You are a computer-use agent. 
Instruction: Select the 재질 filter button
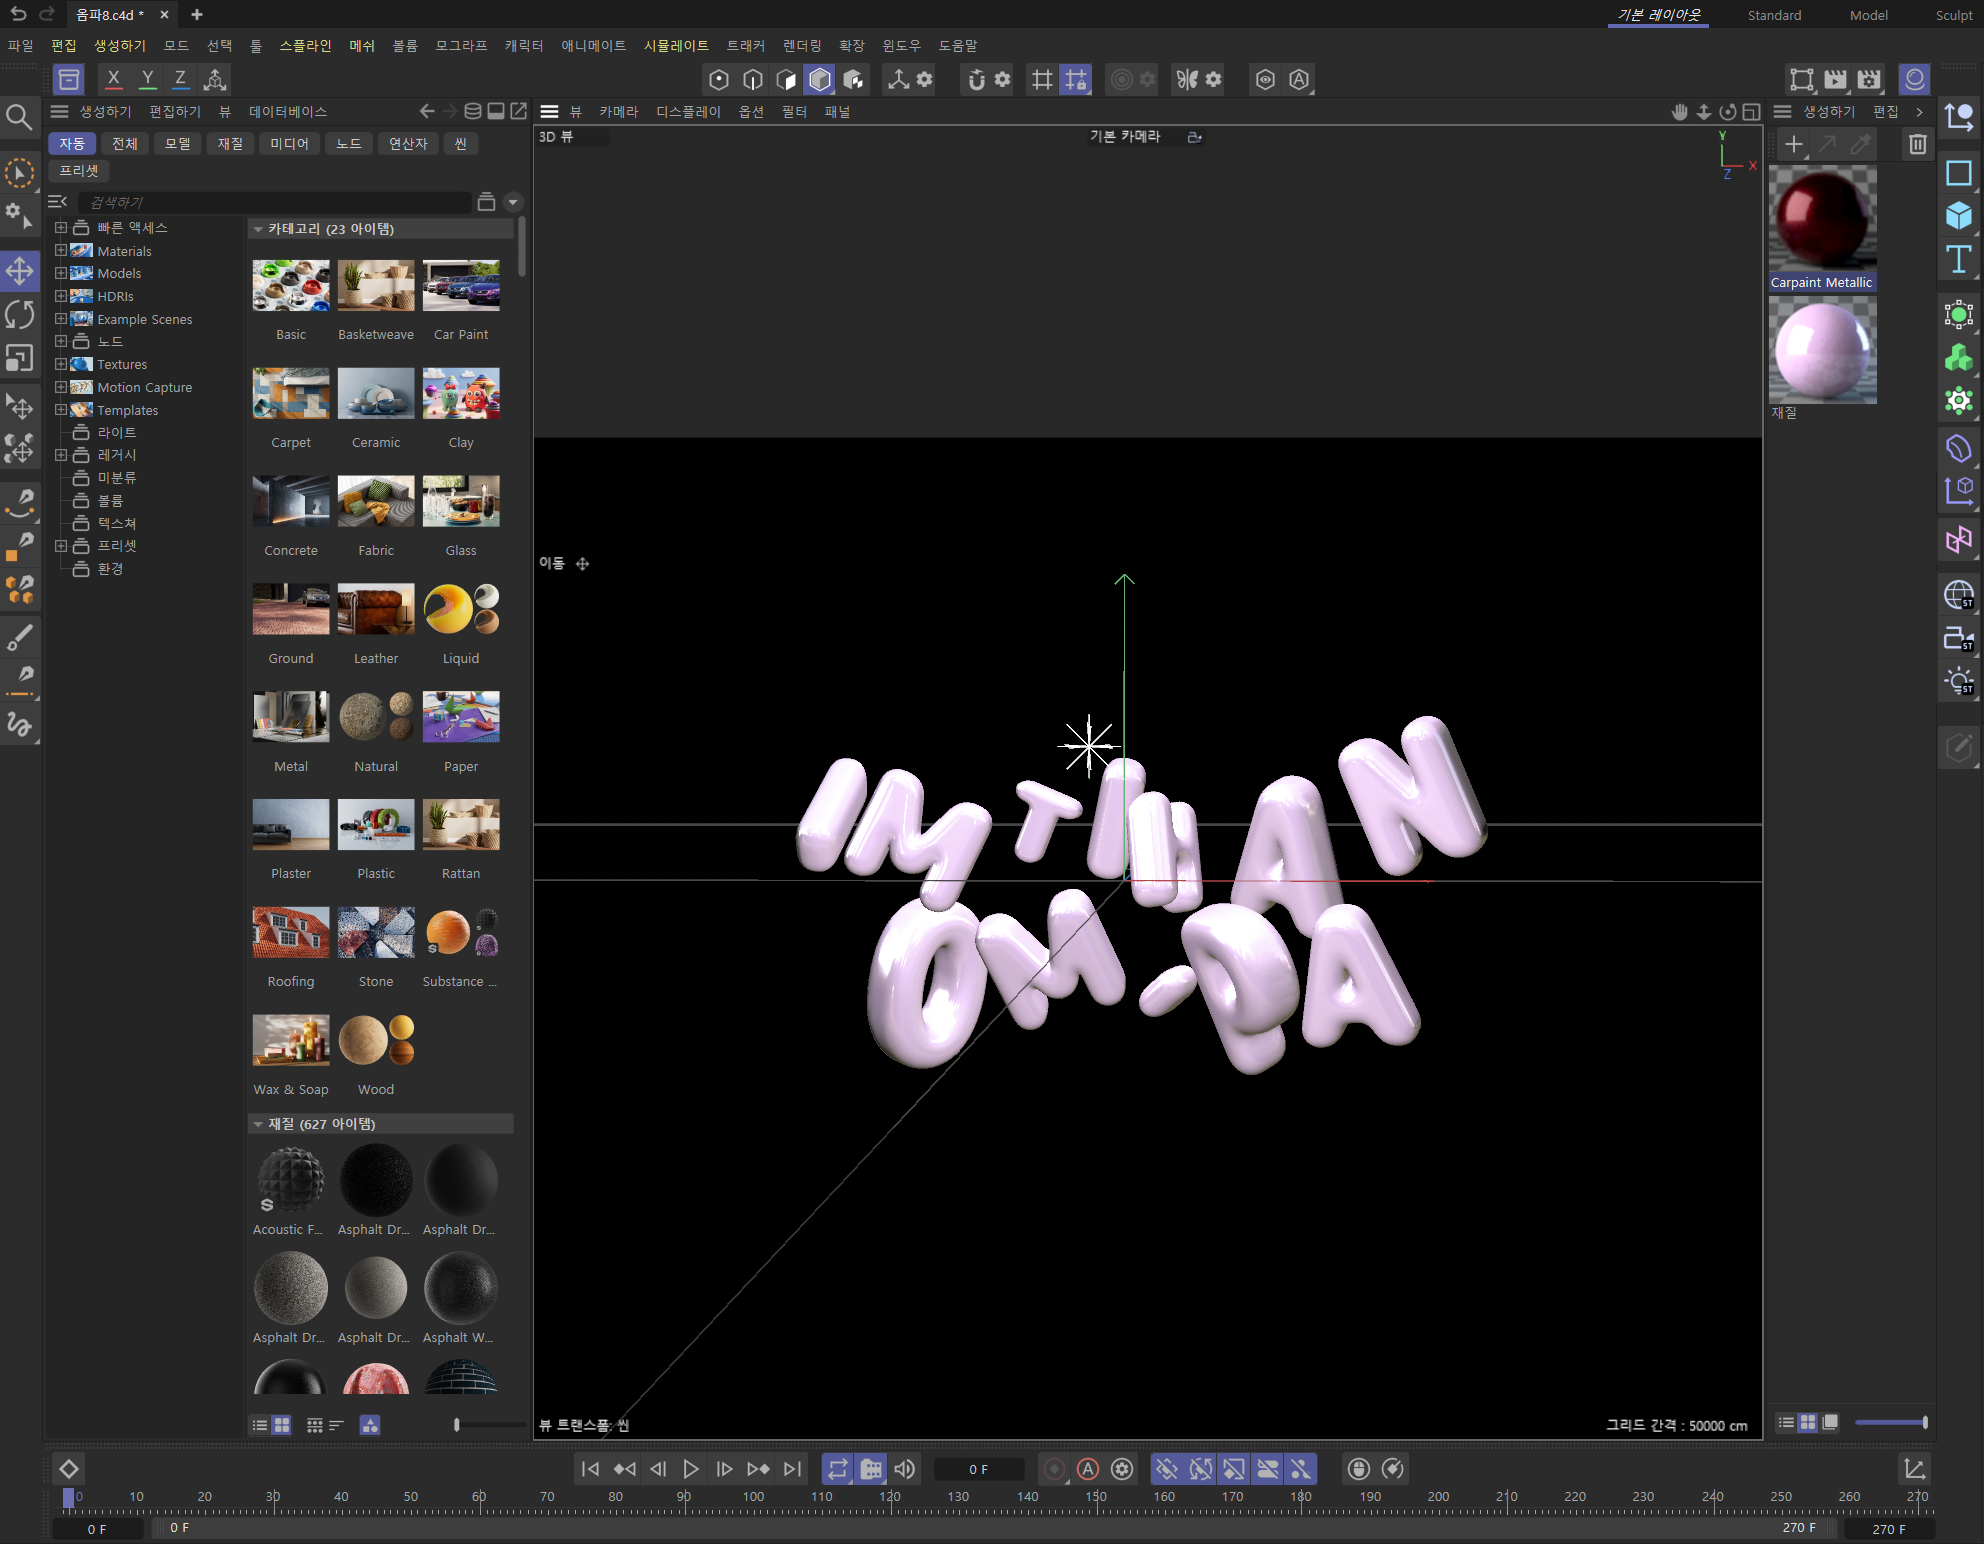(x=230, y=144)
